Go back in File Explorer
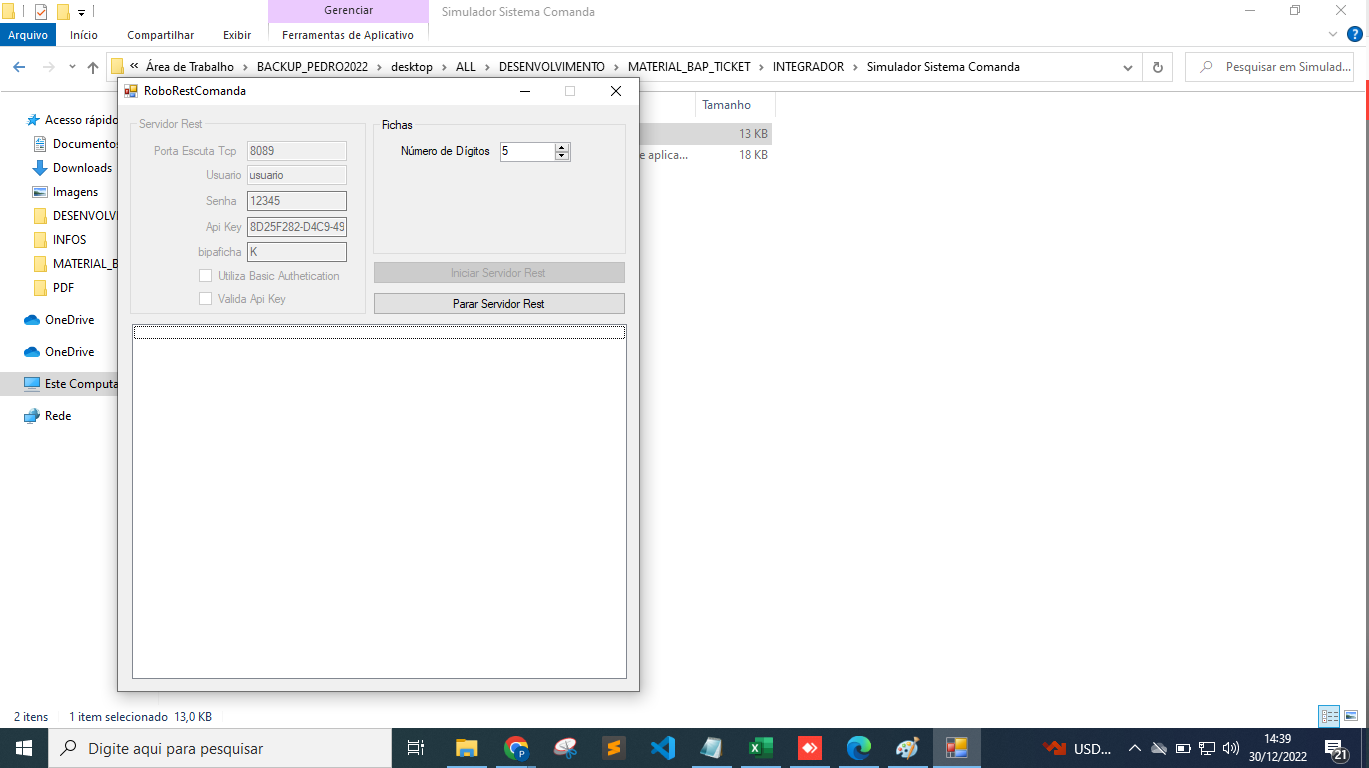The image size is (1369, 768). coord(19,67)
